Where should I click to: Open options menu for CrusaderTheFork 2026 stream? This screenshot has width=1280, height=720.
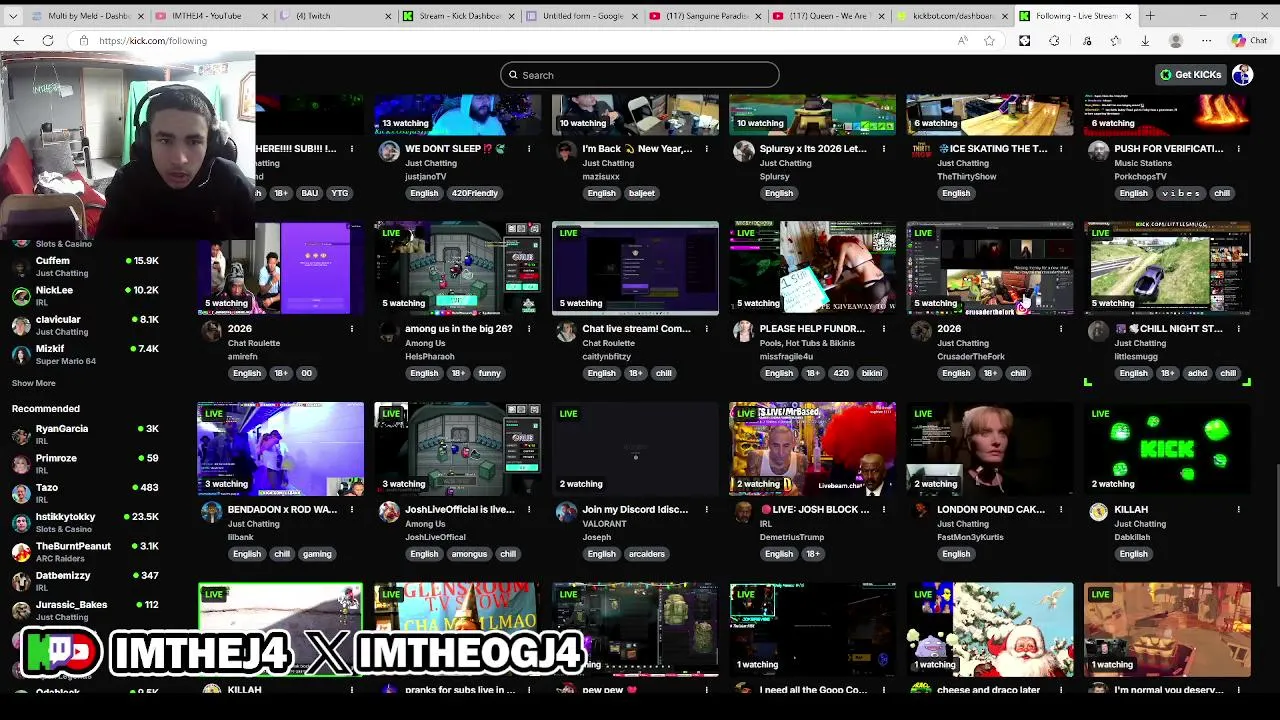click(1061, 329)
